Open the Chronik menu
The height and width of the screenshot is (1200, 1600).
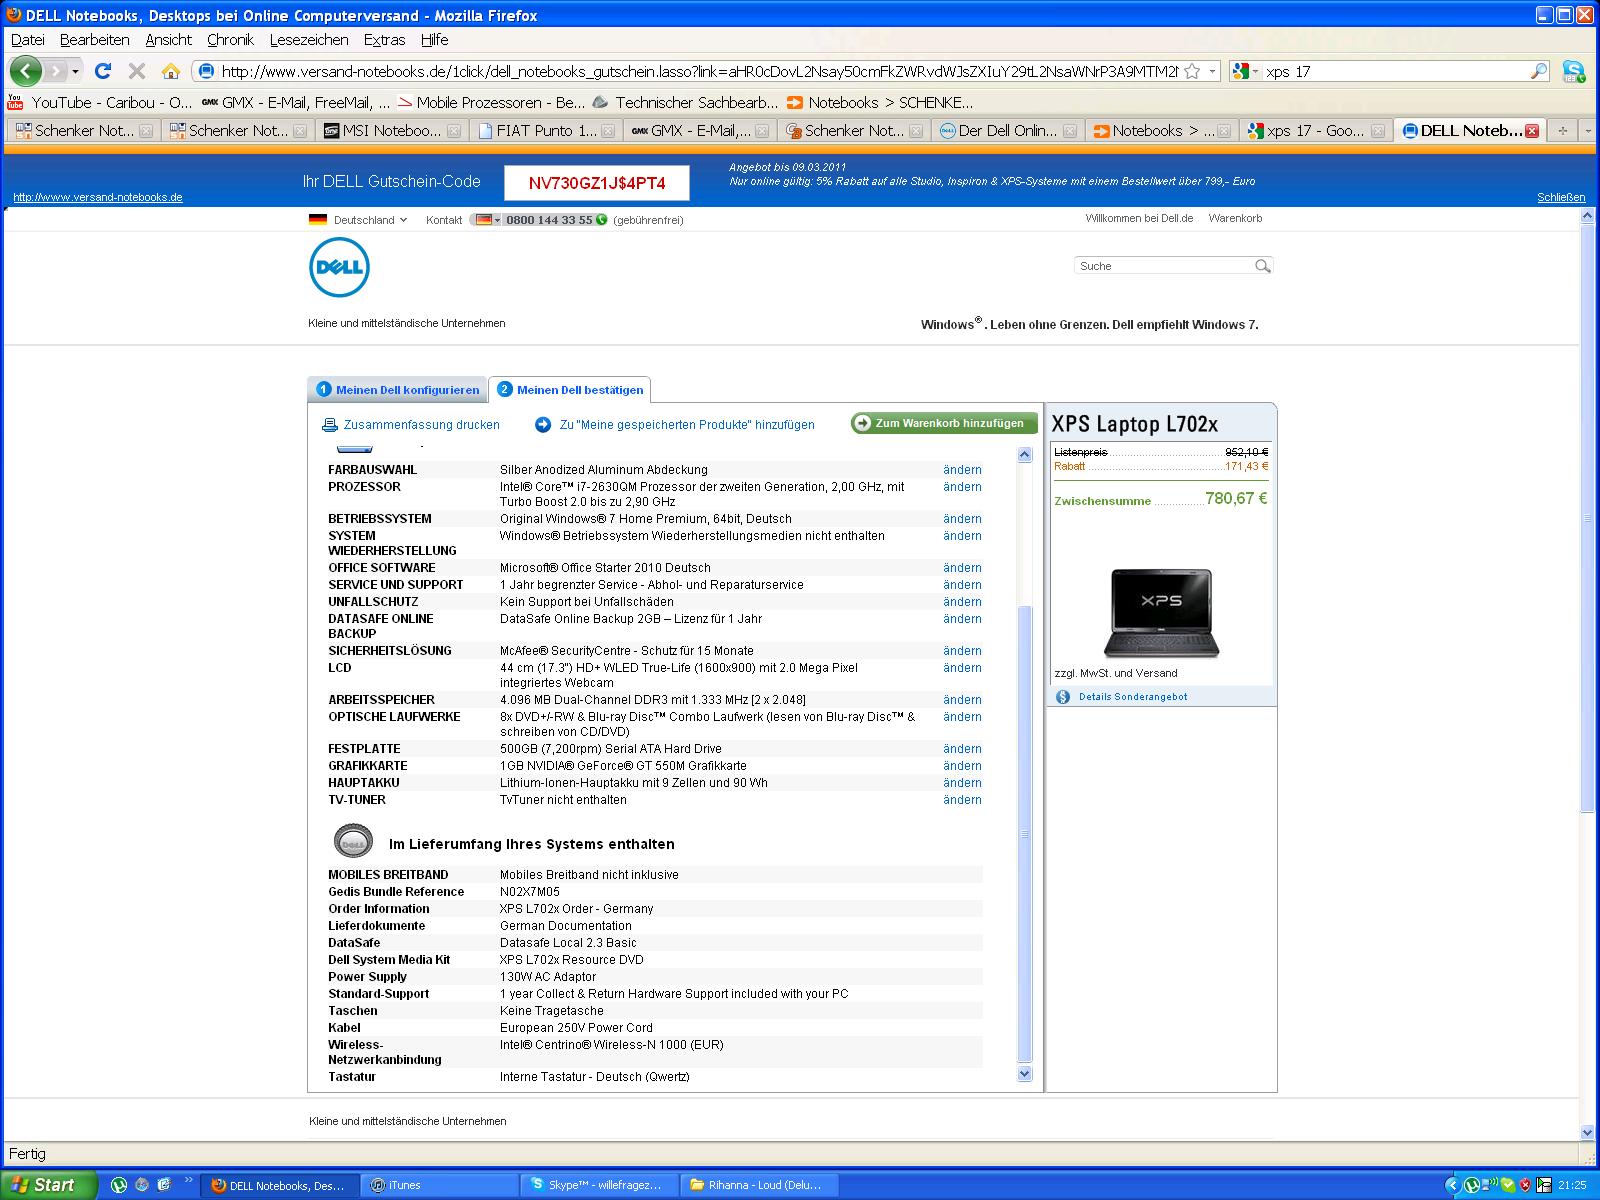[230, 40]
